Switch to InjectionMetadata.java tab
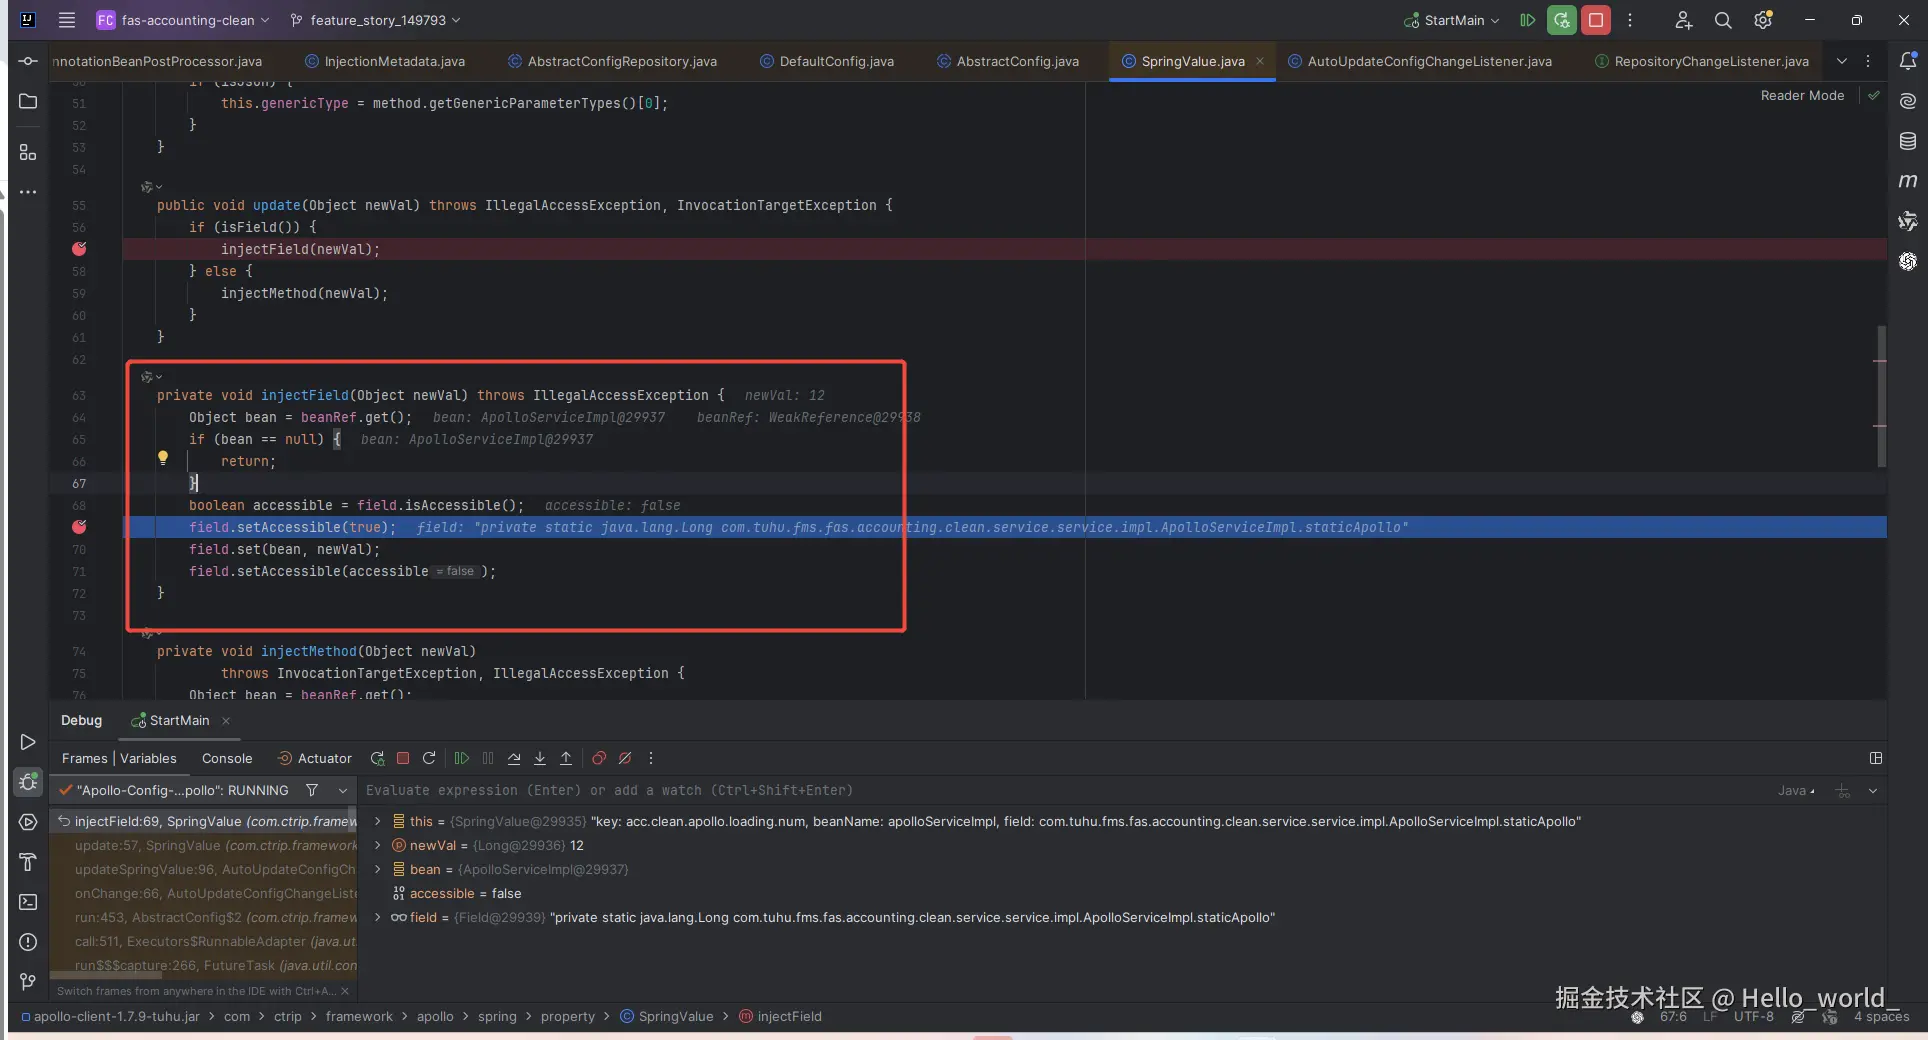 tap(385, 61)
